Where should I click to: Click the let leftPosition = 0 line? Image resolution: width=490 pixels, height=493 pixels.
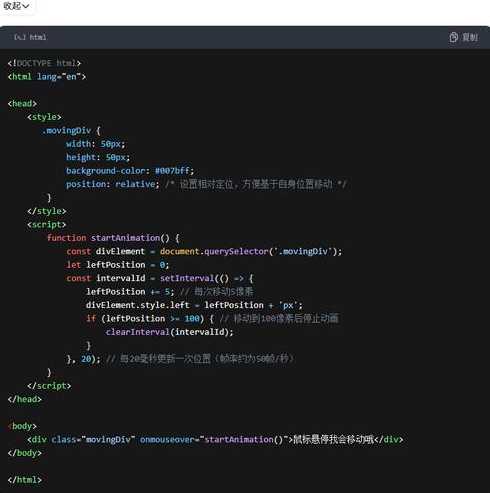pos(118,265)
